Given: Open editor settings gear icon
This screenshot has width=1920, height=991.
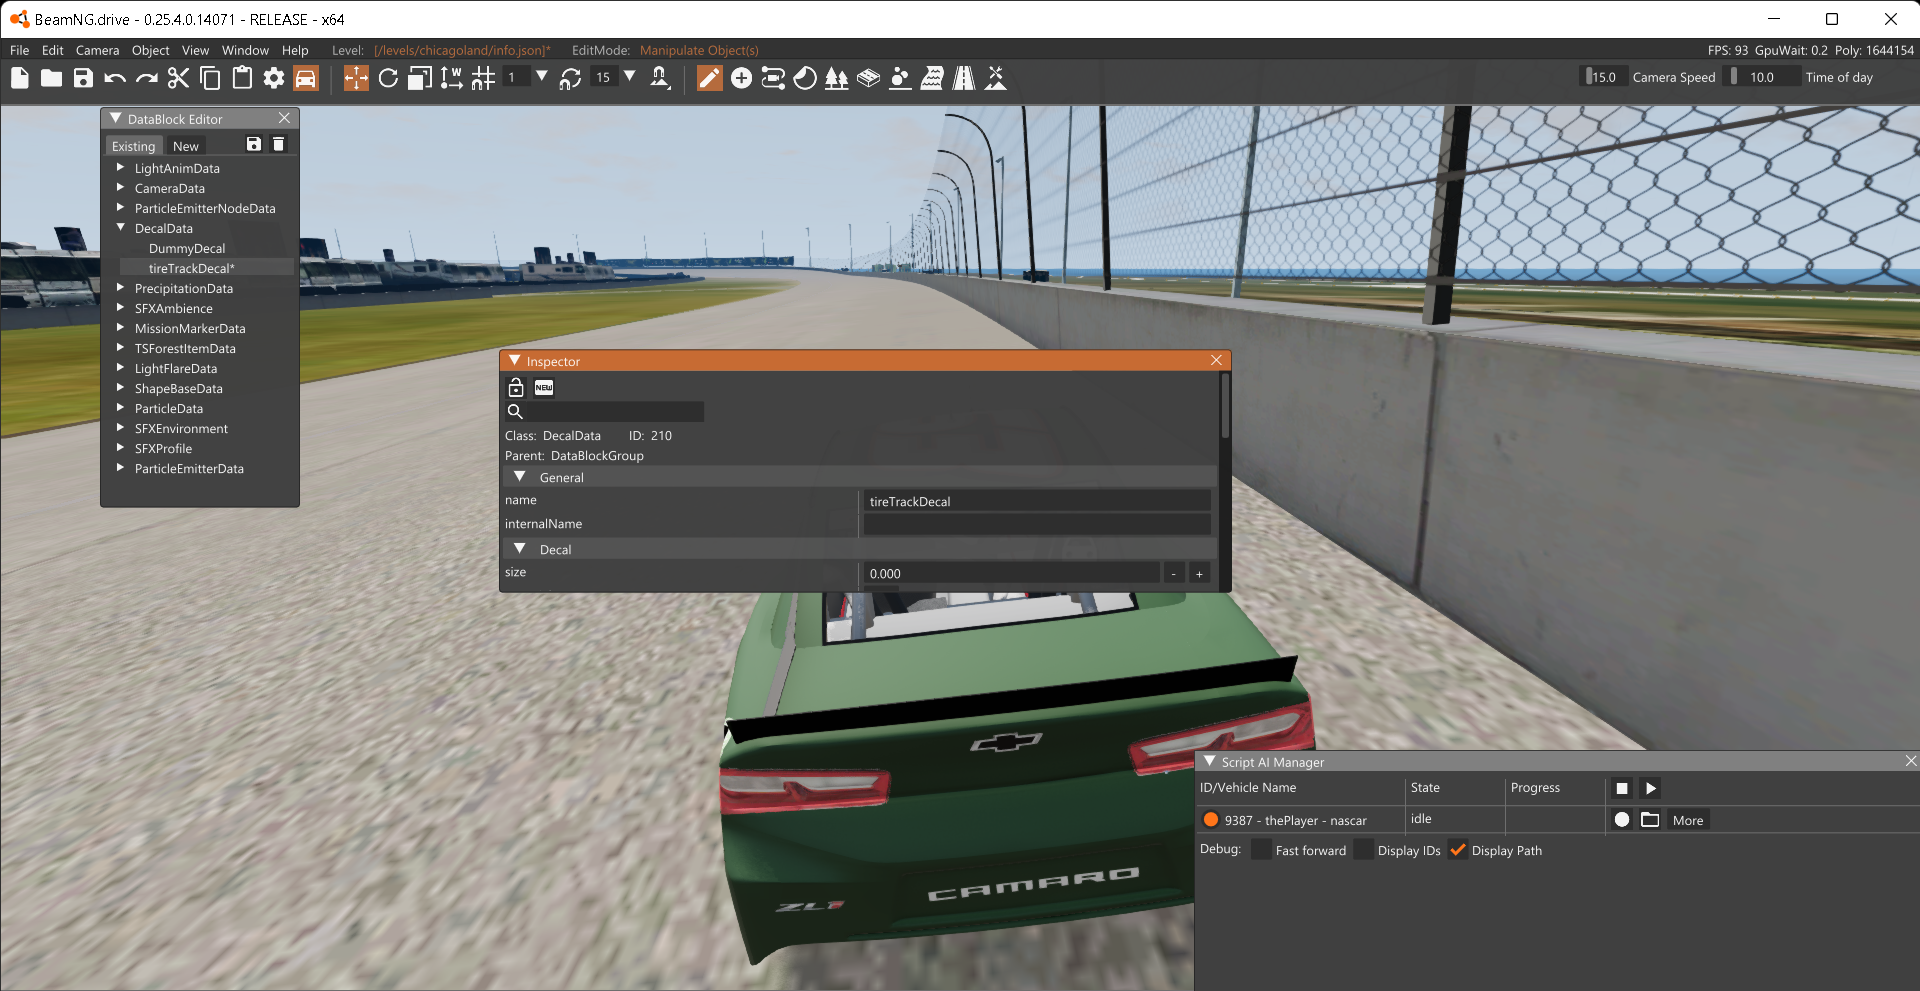Looking at the screenshot, I should tap(274, 78).
